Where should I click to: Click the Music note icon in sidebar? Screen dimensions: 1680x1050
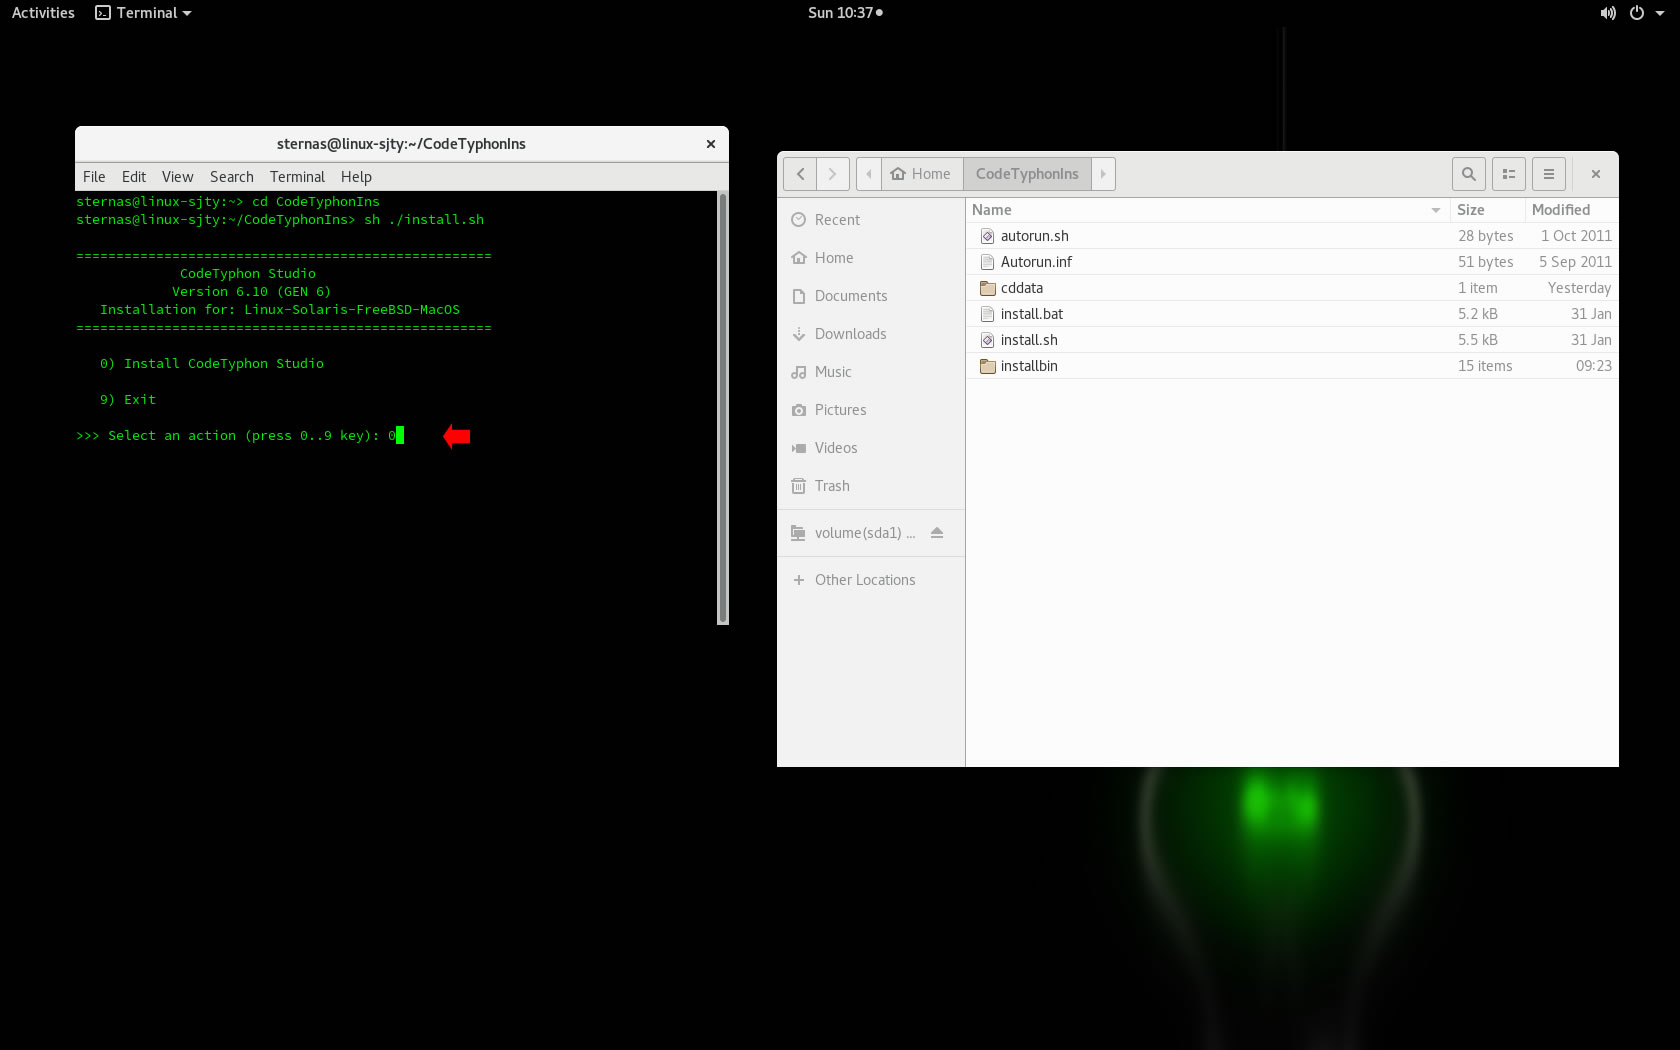[798, 372]
